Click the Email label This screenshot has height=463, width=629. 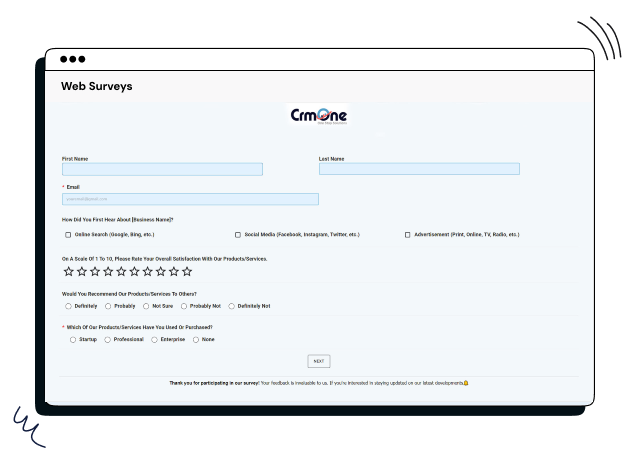click(73, 187)
